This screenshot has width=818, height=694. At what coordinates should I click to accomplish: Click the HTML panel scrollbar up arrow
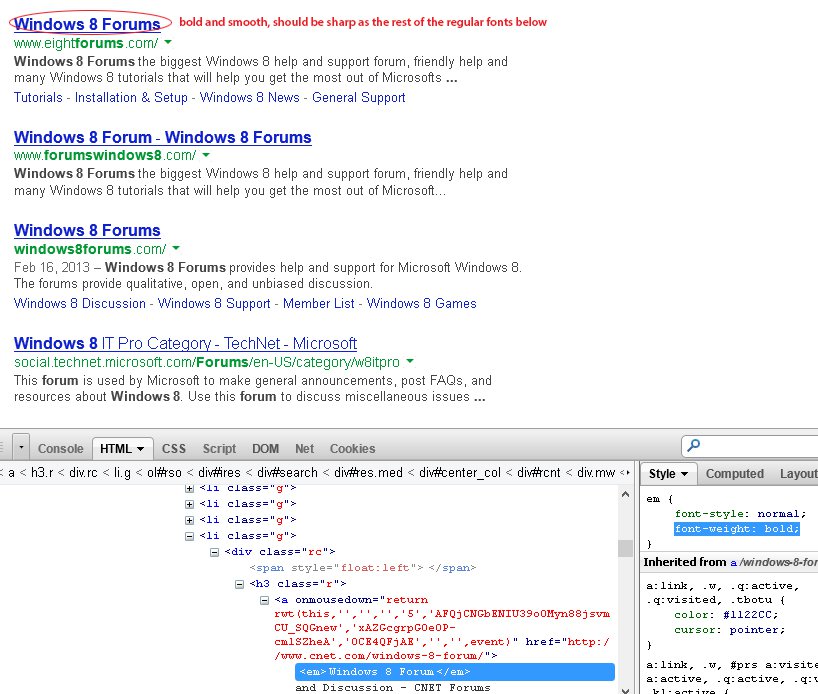click(x=625, y=494)
